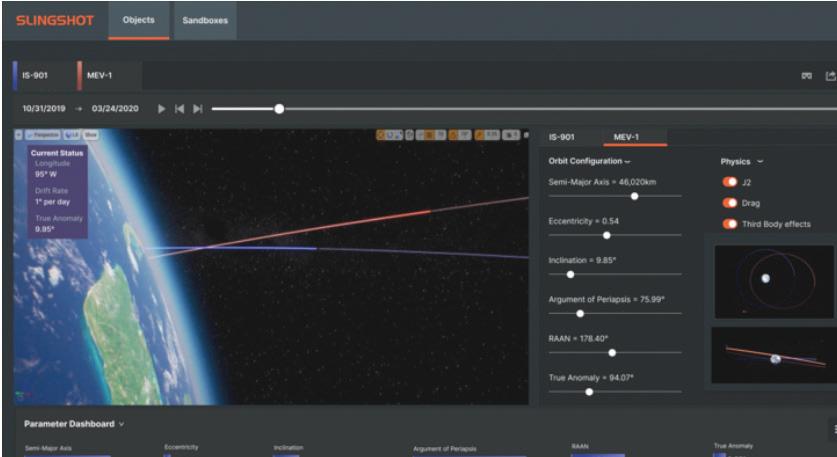Click the longitude value 95° W

click(46, 174)
